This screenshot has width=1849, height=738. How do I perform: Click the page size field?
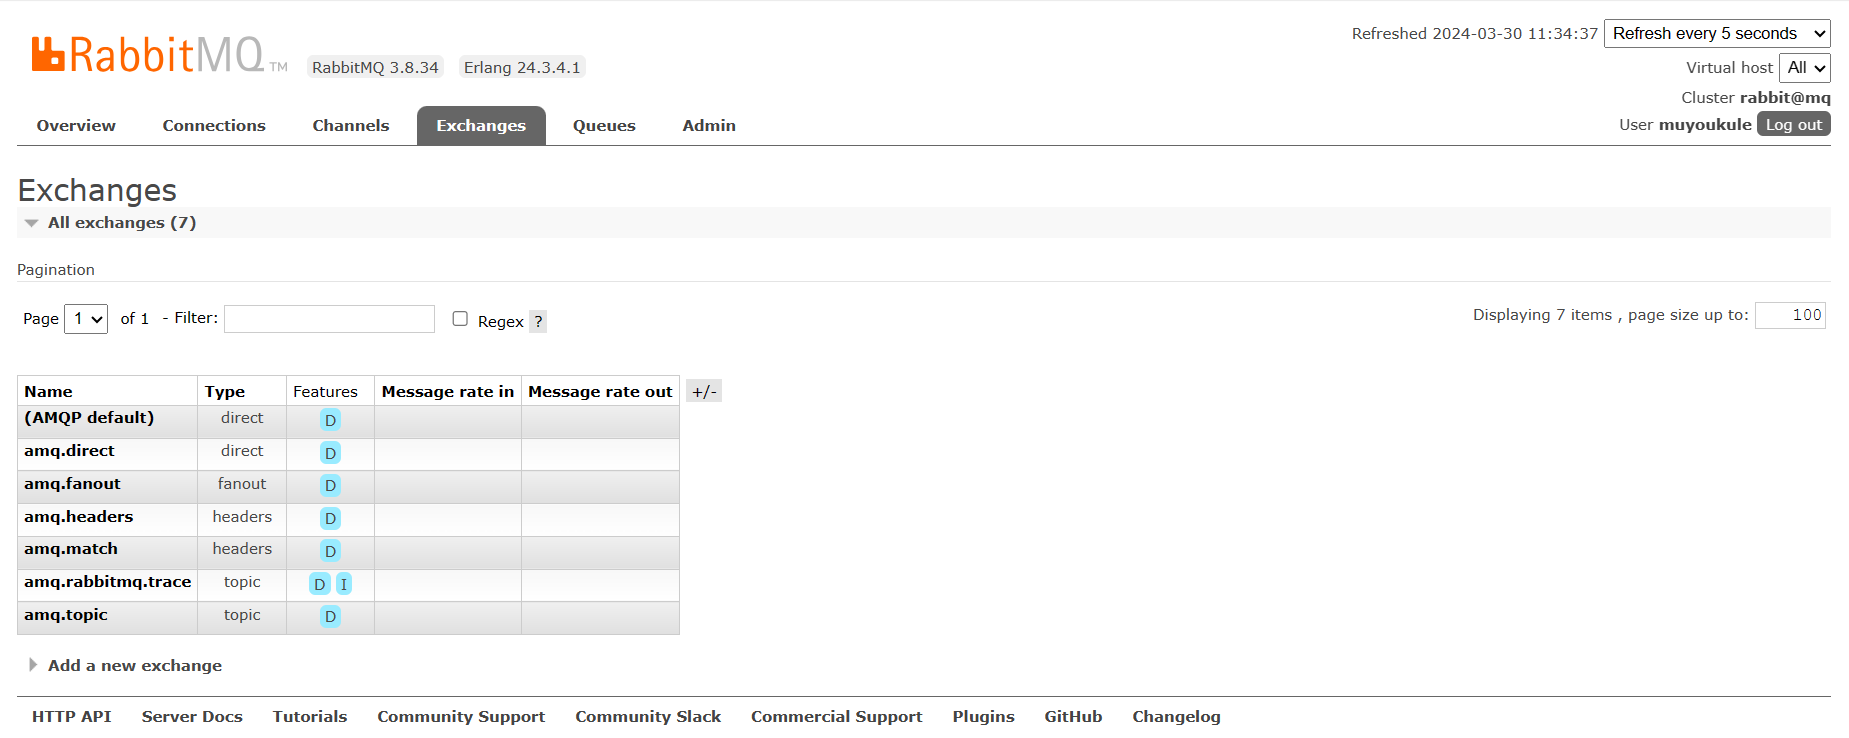[1790, 315]
